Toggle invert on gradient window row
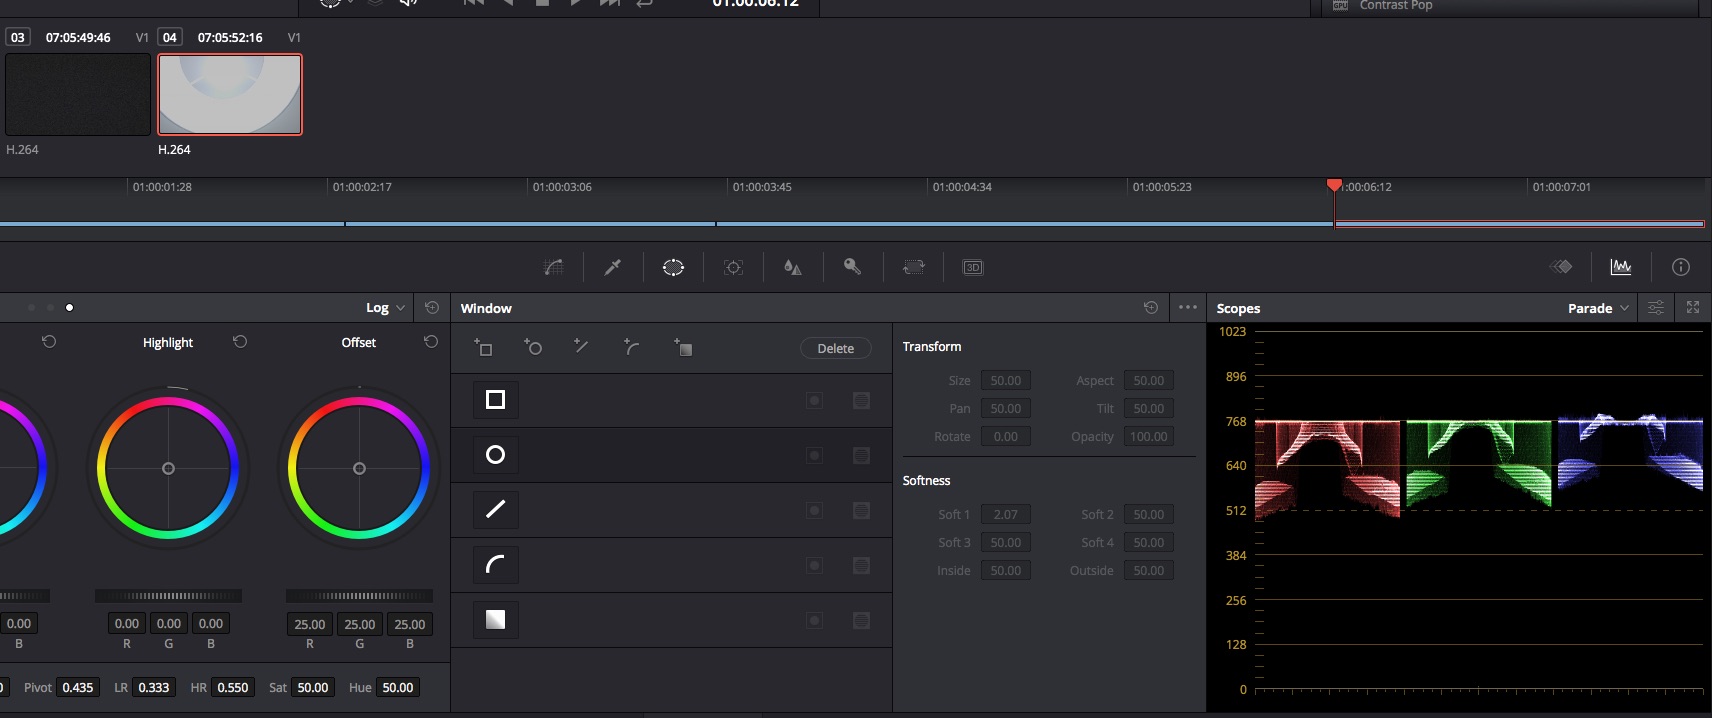 pos(815,620)
